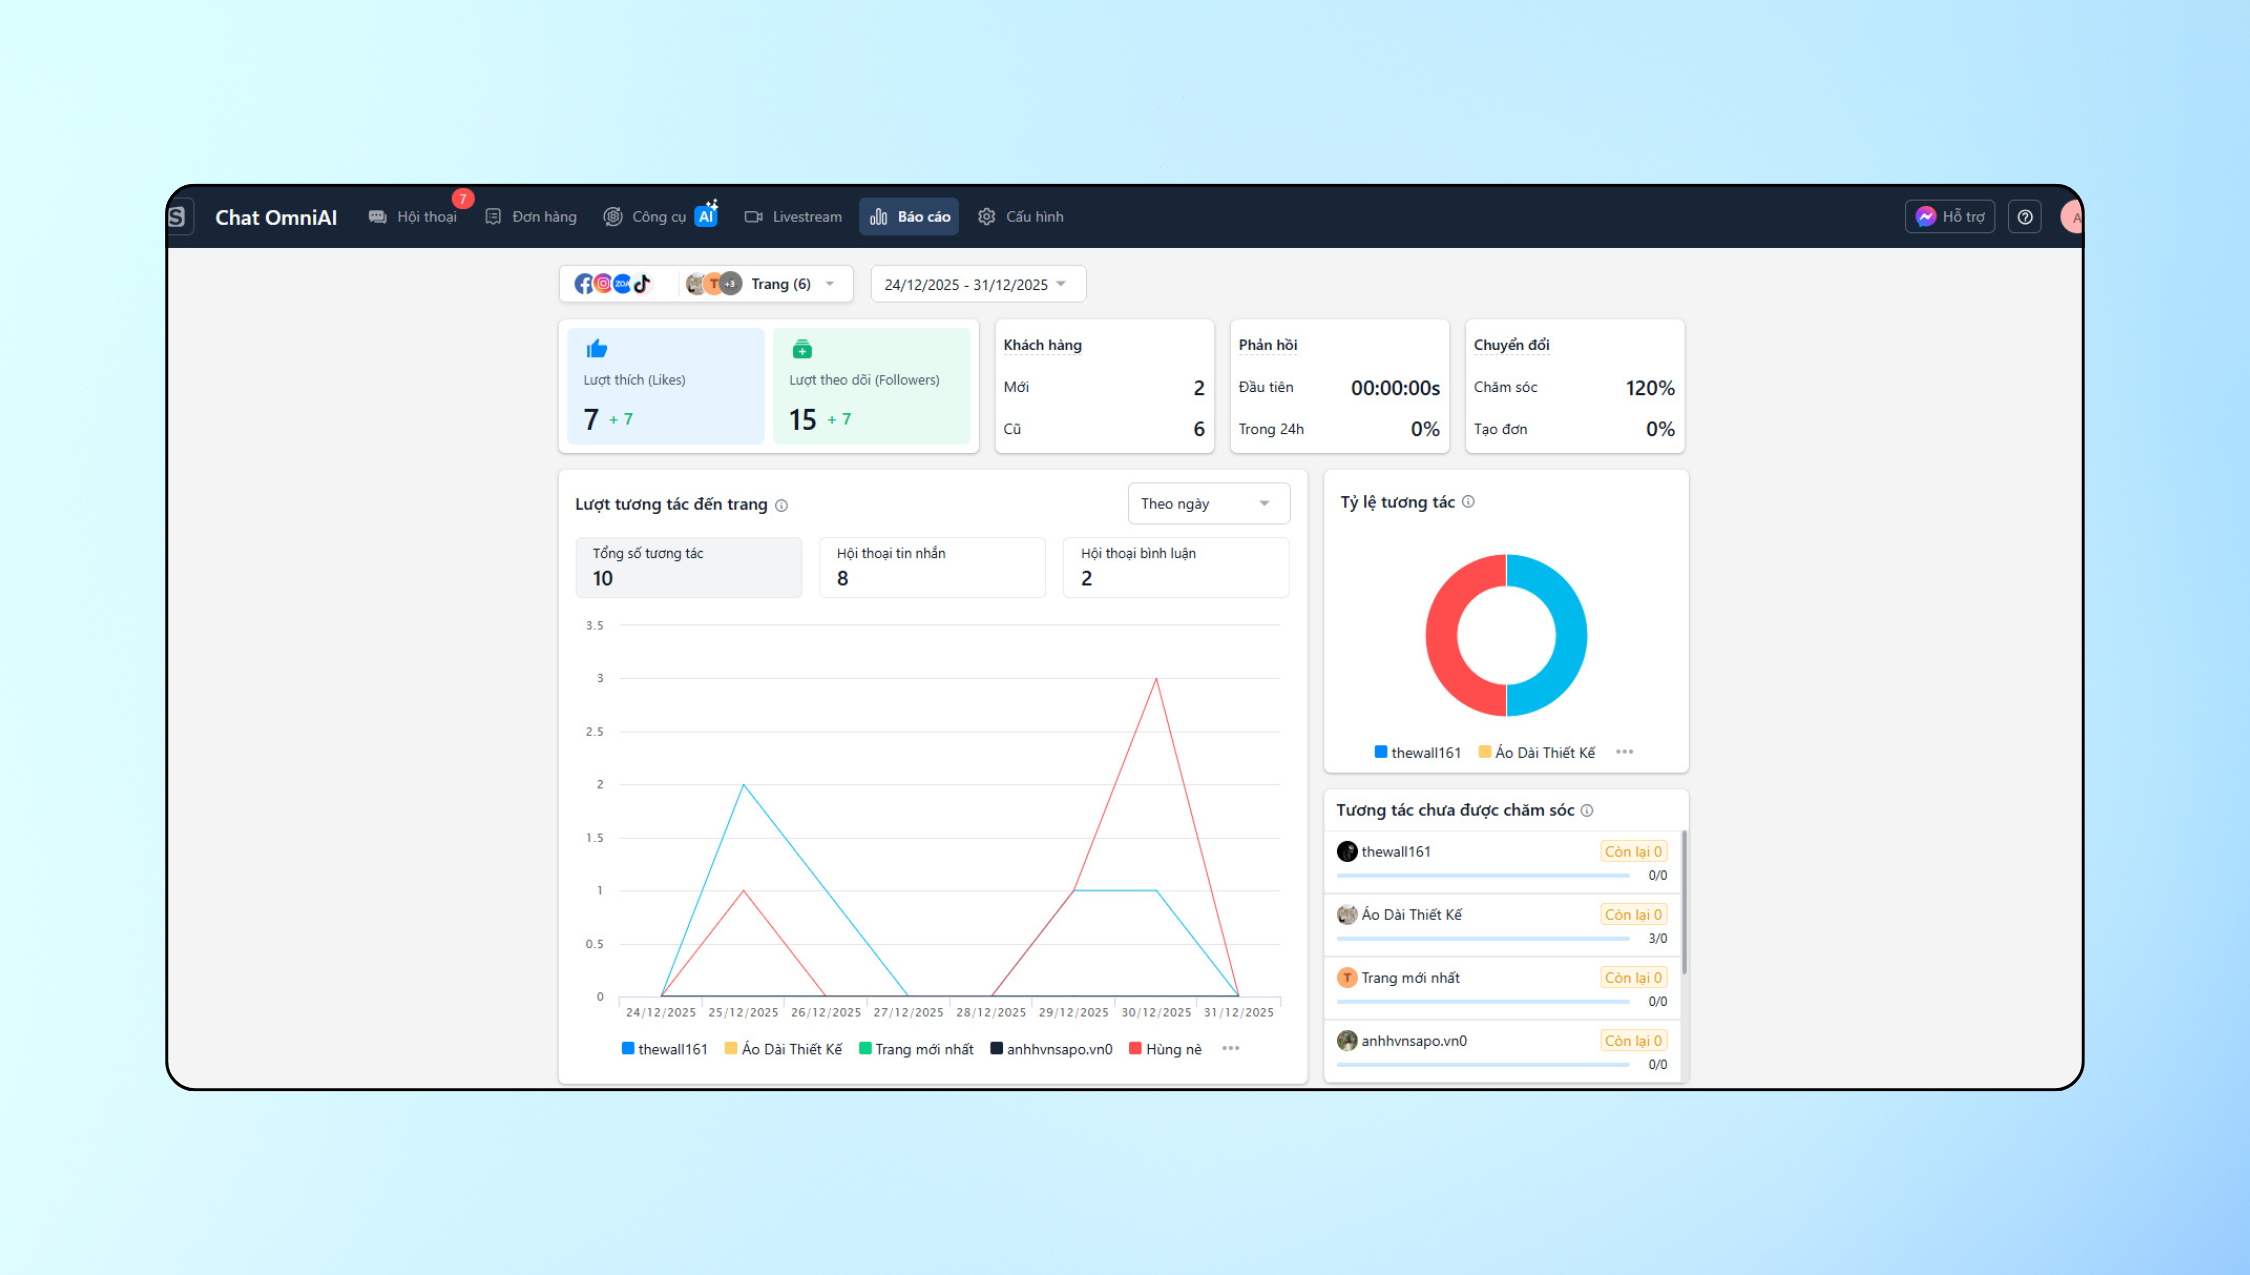Click info icon beside Lượt tương tác đến trang
This screenshot has height=1275, width=2250.
pyautogui.click(x=782, y=505)
